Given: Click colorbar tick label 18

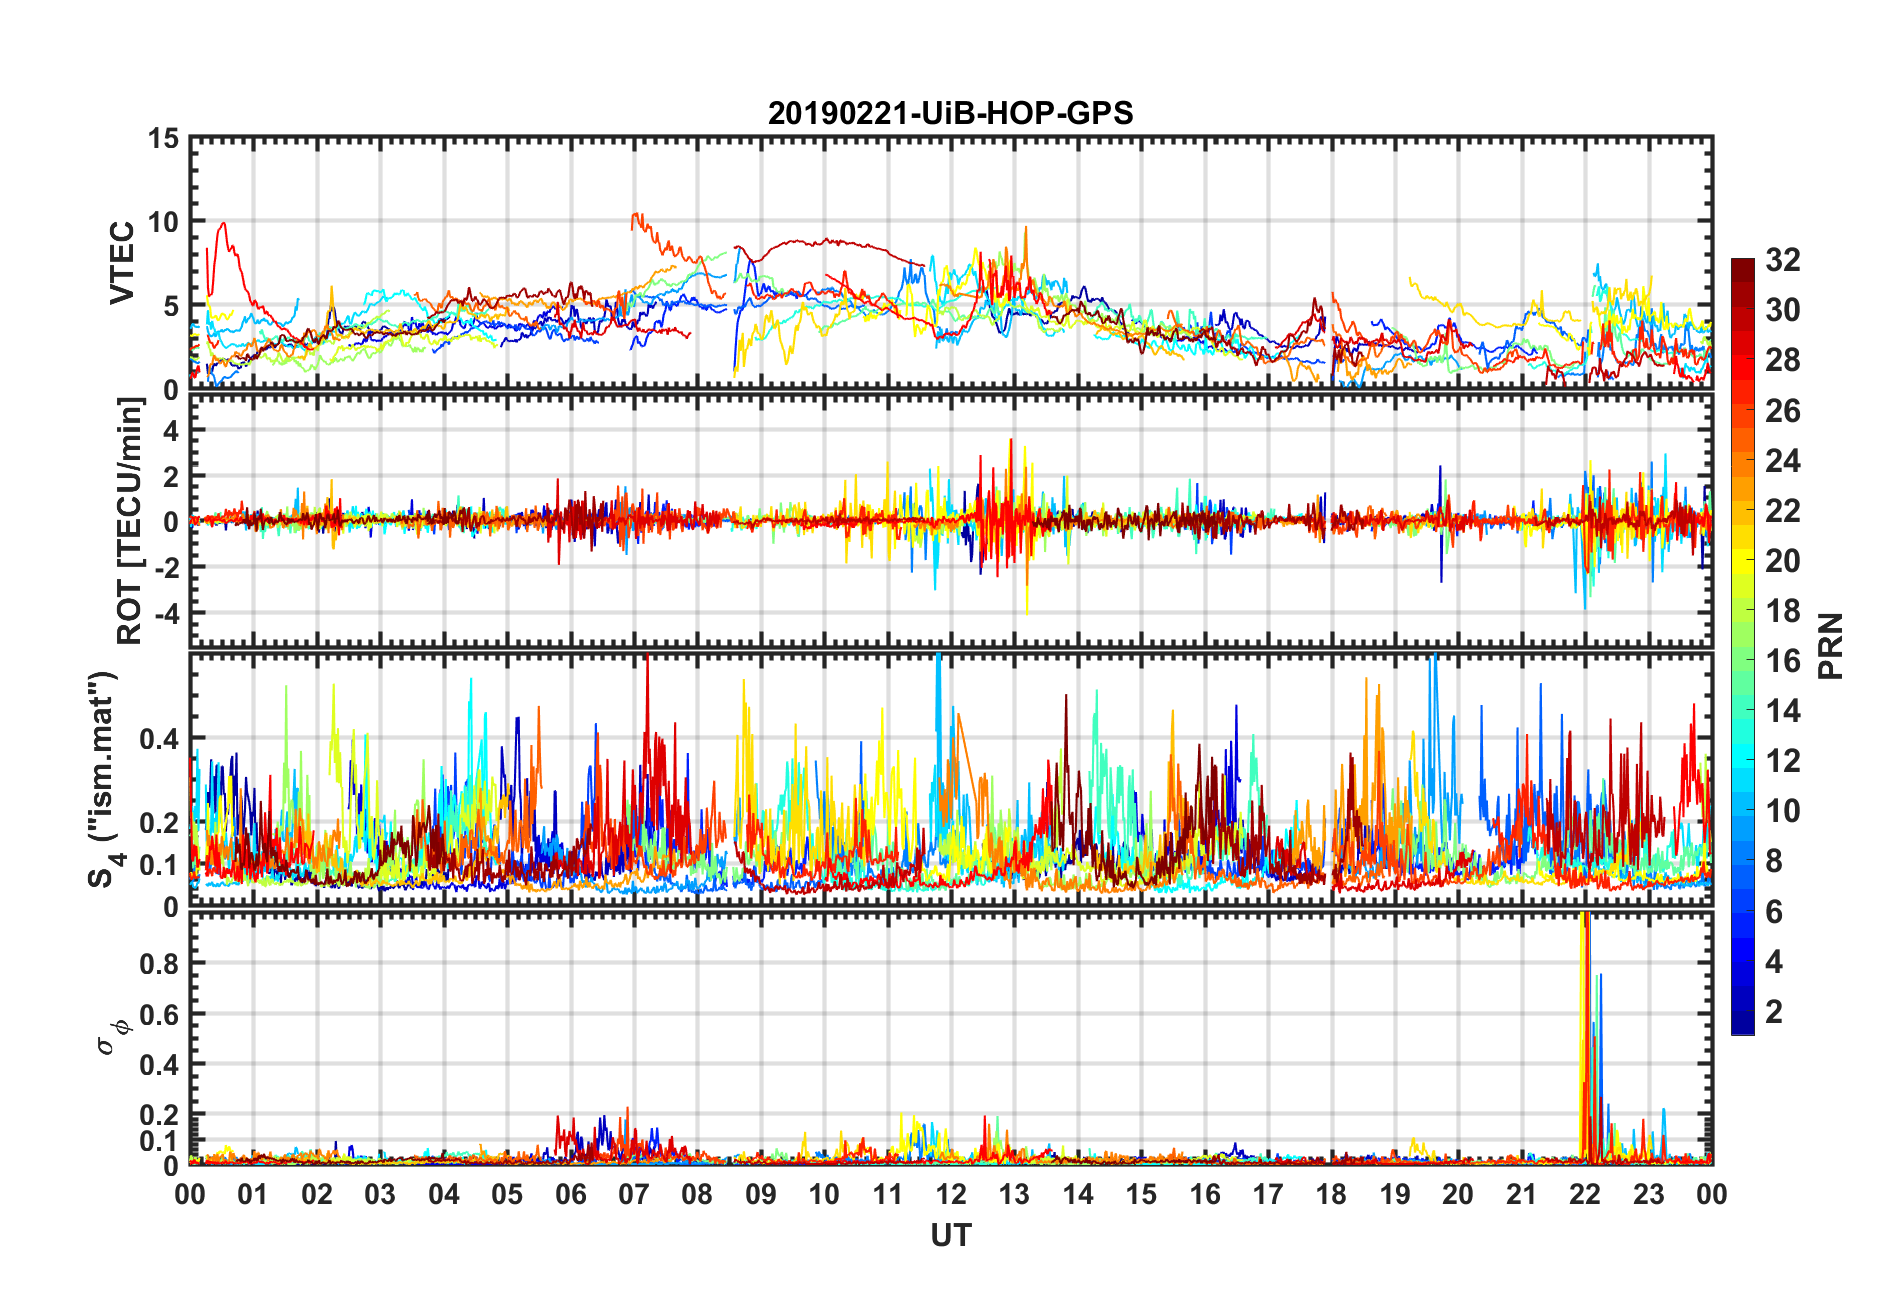Looking at the screenshot, I should click(x=1782, y=610).
